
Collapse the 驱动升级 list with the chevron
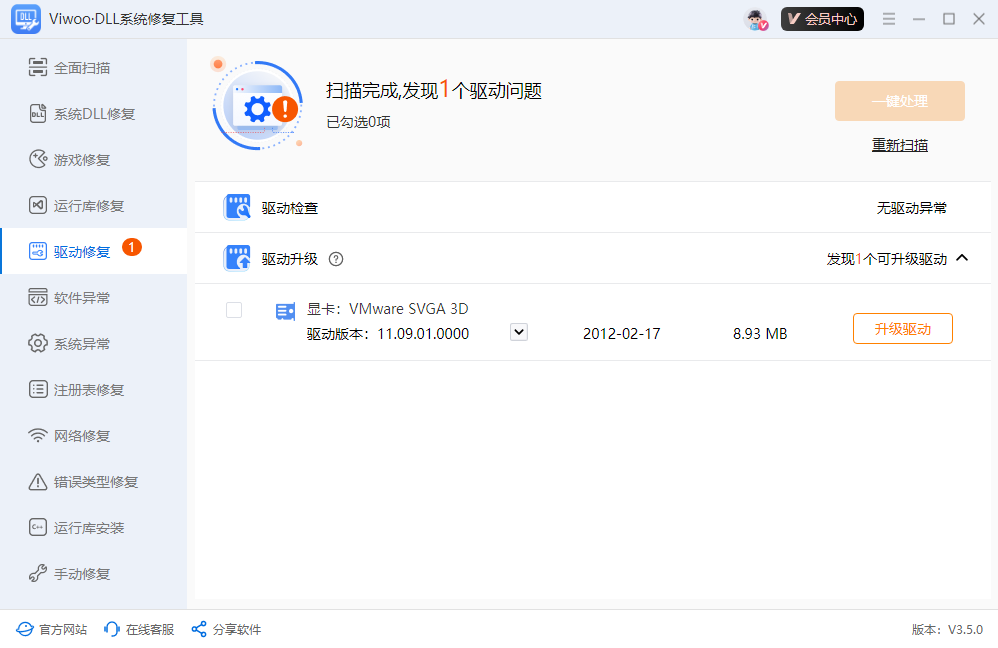pos(962,258)
